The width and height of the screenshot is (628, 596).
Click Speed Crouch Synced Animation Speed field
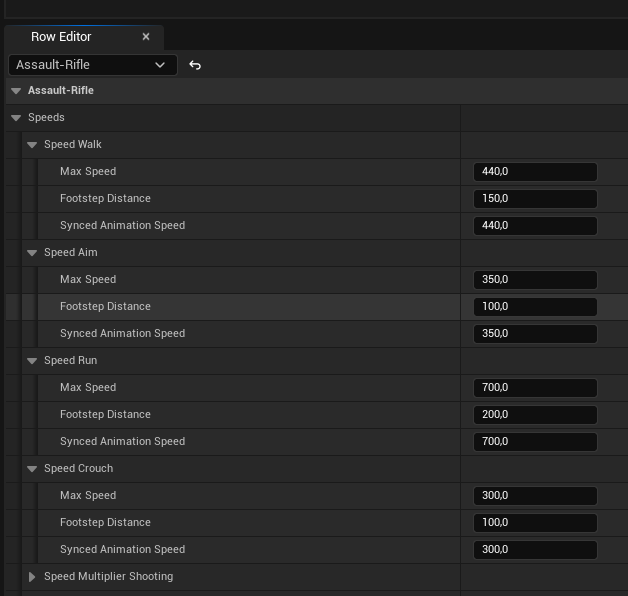point(535,550)
